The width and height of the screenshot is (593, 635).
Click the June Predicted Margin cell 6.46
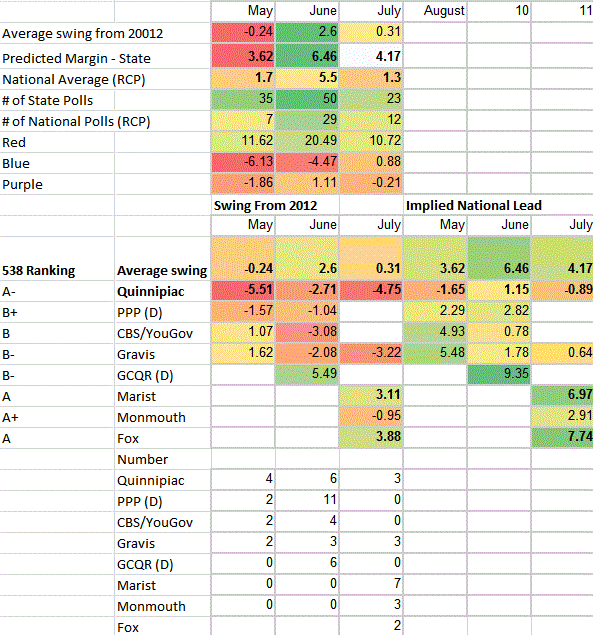pyautogui.click(x=307, y=56)
